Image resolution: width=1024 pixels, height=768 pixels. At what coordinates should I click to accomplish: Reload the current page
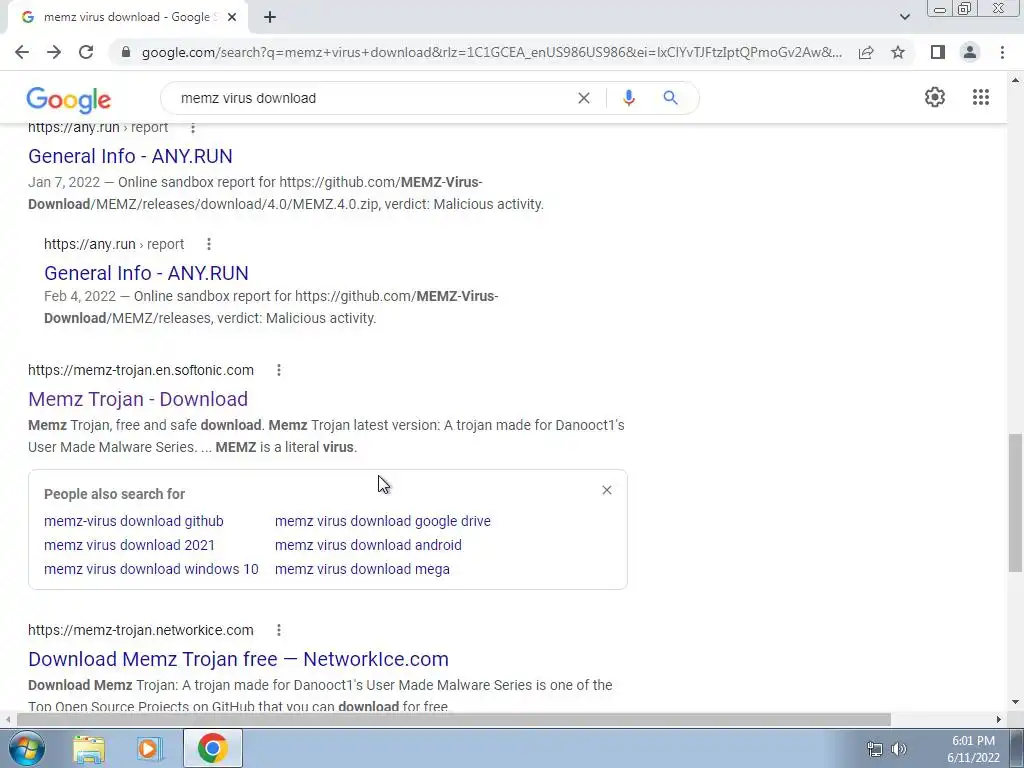coord(86,52)
